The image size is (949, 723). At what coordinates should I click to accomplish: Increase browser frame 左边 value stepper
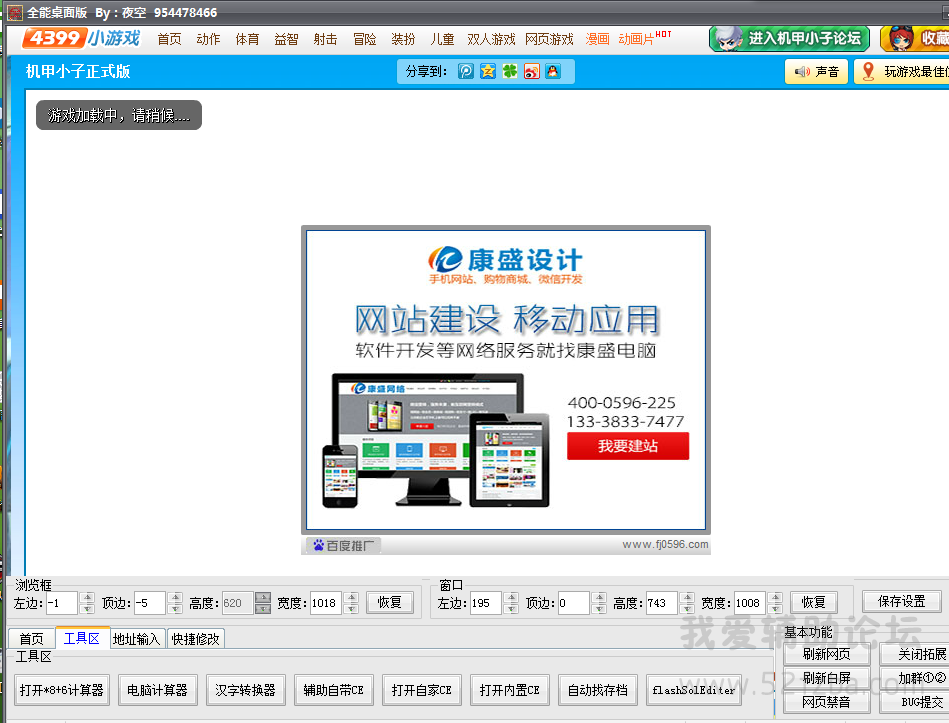point(88,598)
